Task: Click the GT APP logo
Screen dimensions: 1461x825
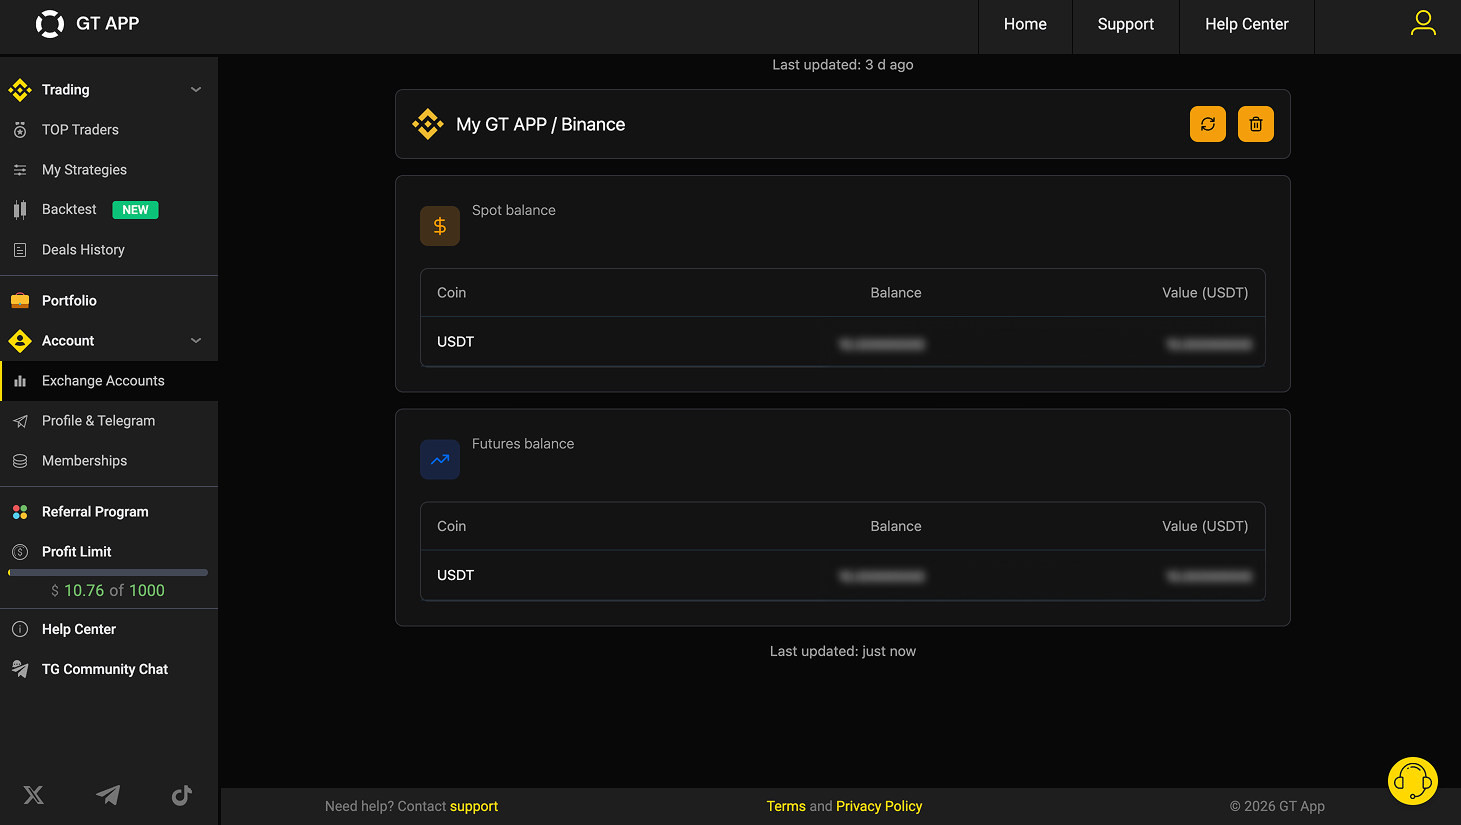Action: 87,24
